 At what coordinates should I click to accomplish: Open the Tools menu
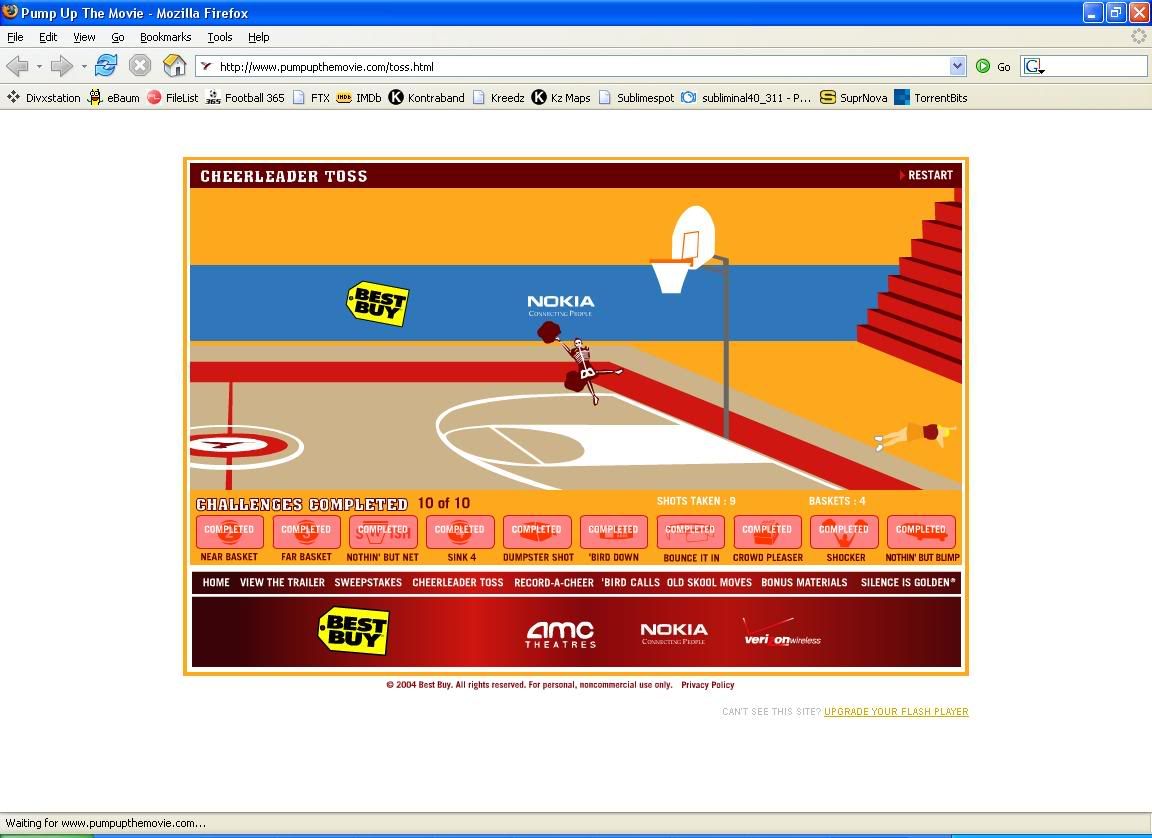tap(220, 37)
